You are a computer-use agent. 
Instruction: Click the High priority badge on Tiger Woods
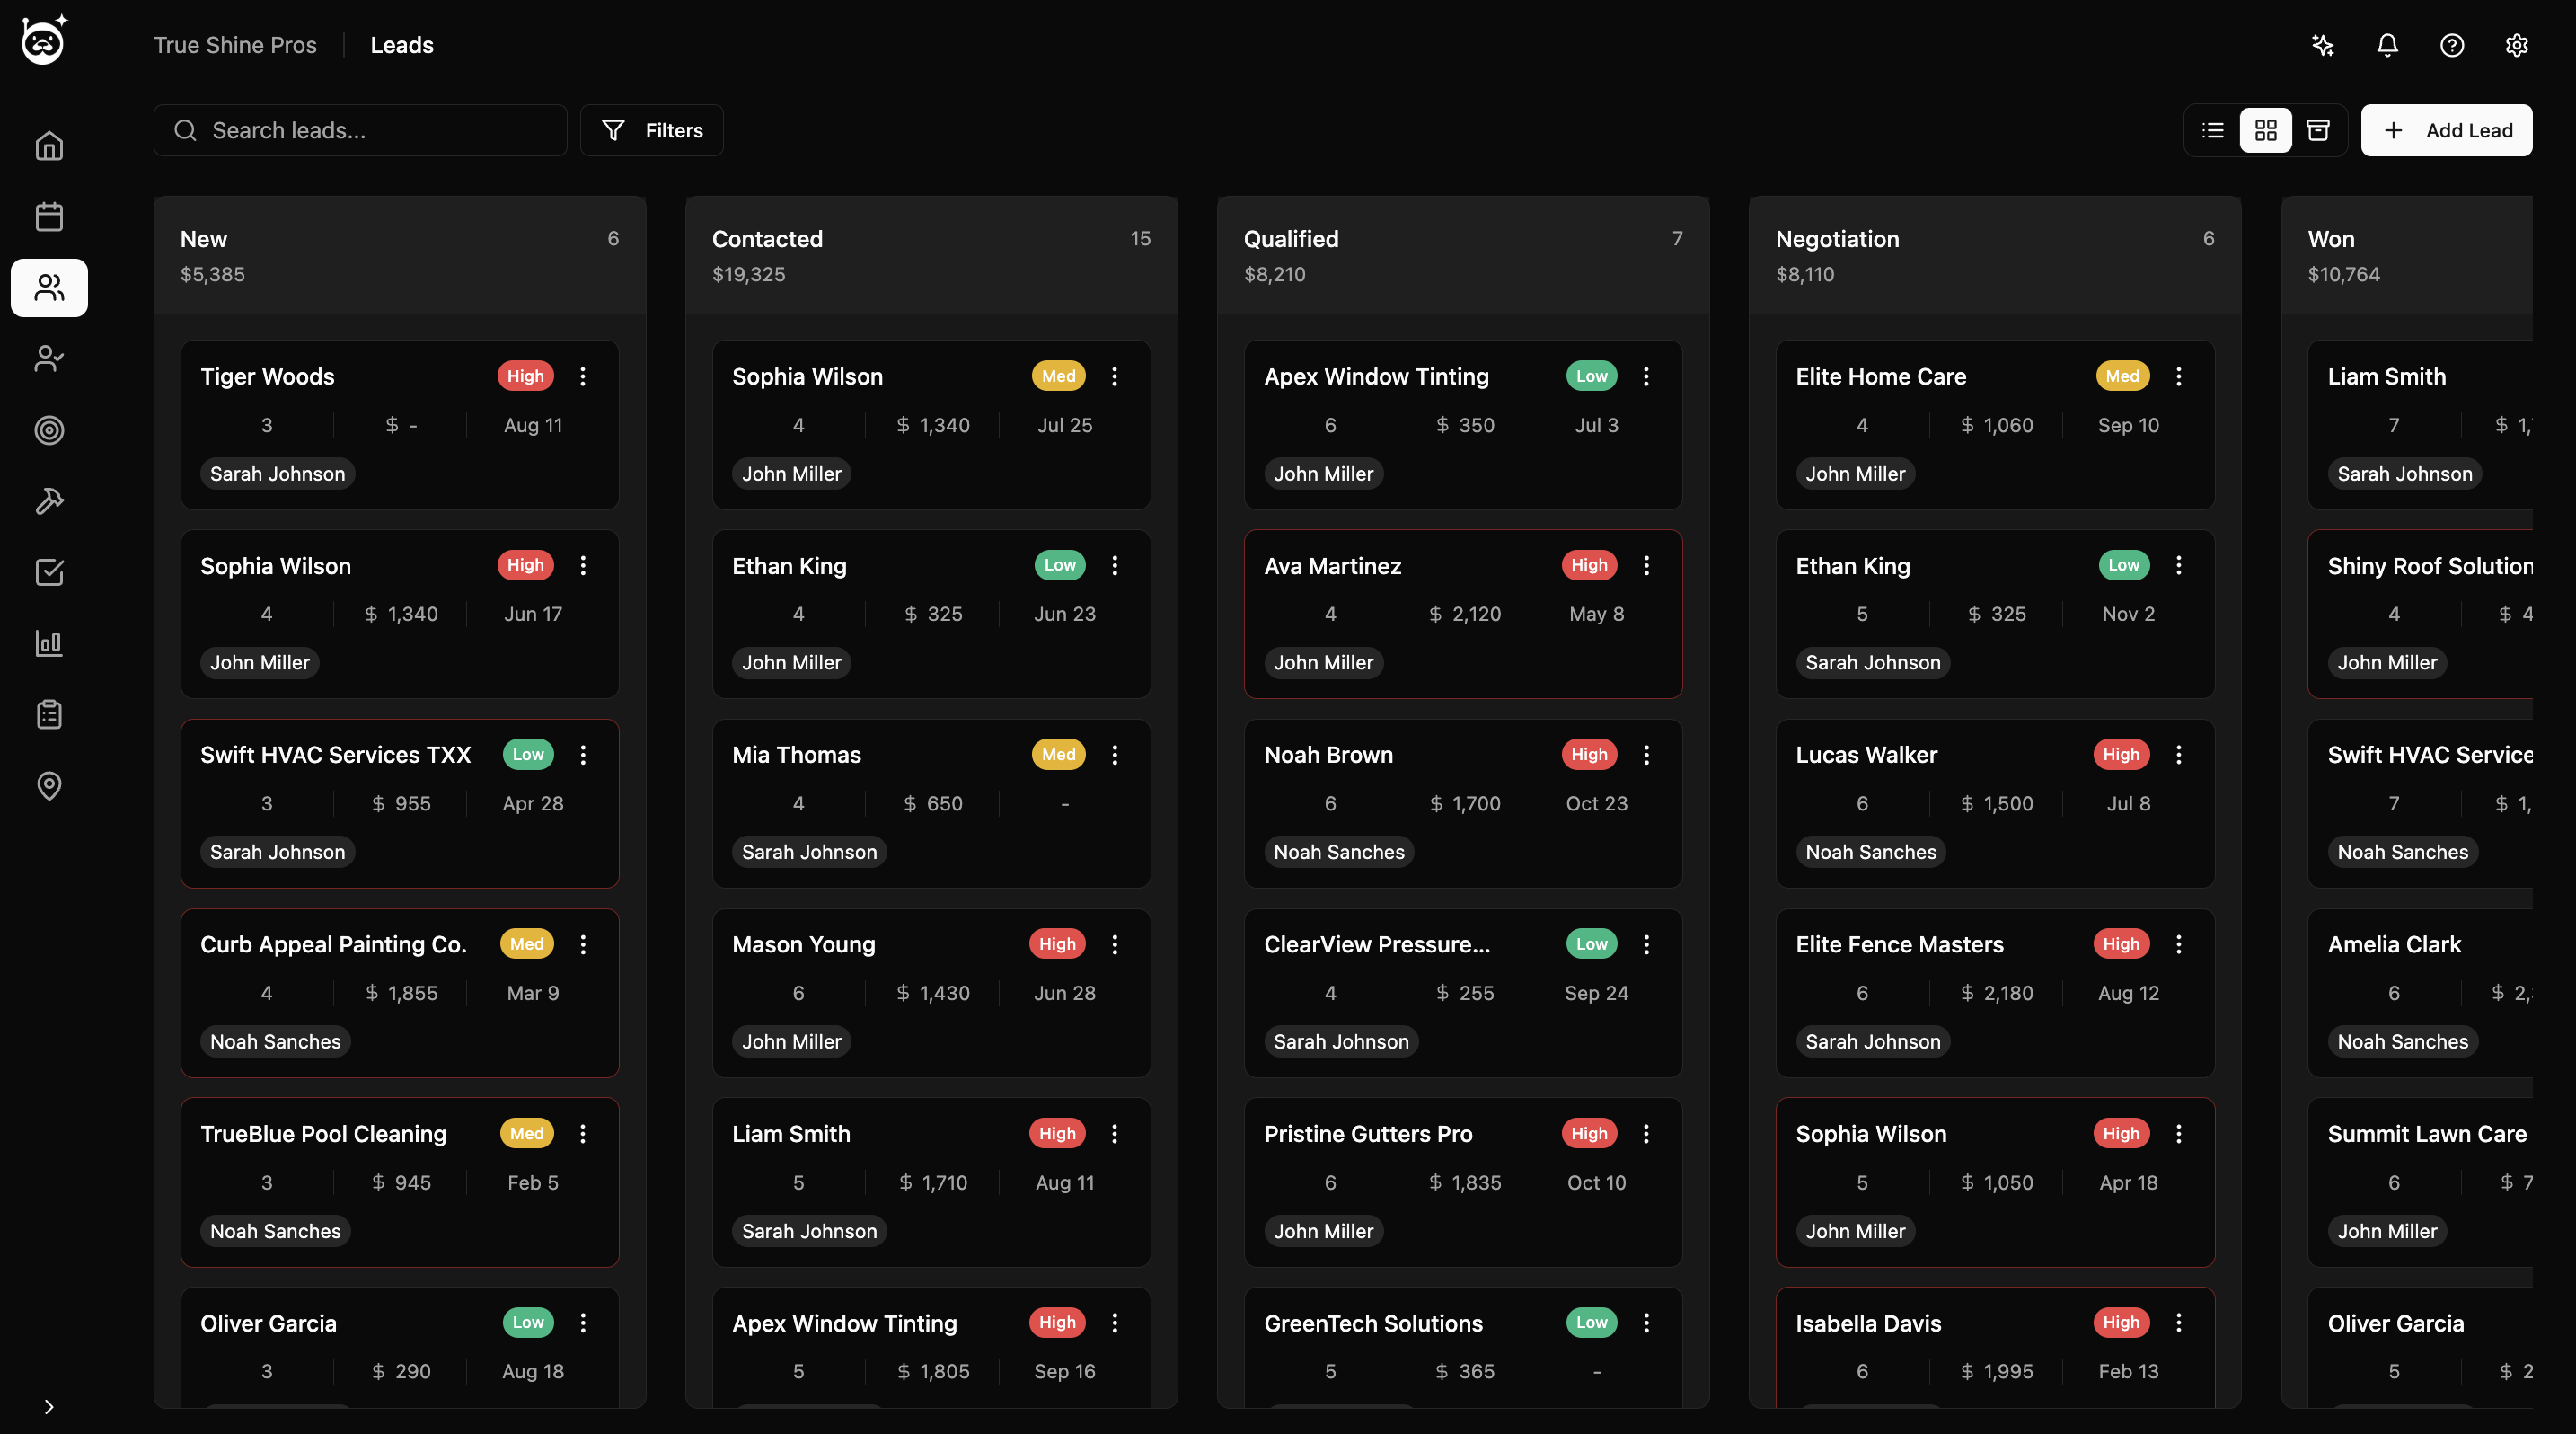(x=525, y=376)
